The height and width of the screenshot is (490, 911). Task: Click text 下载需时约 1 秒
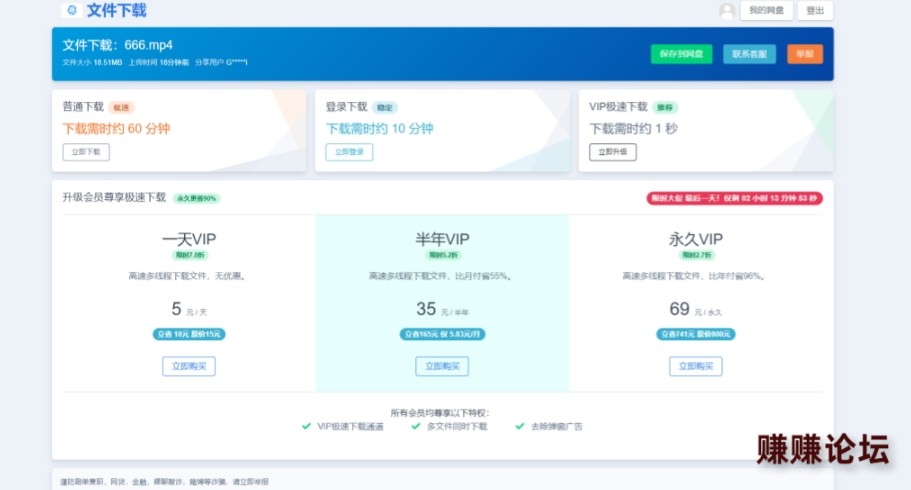[x=633, y=128]
